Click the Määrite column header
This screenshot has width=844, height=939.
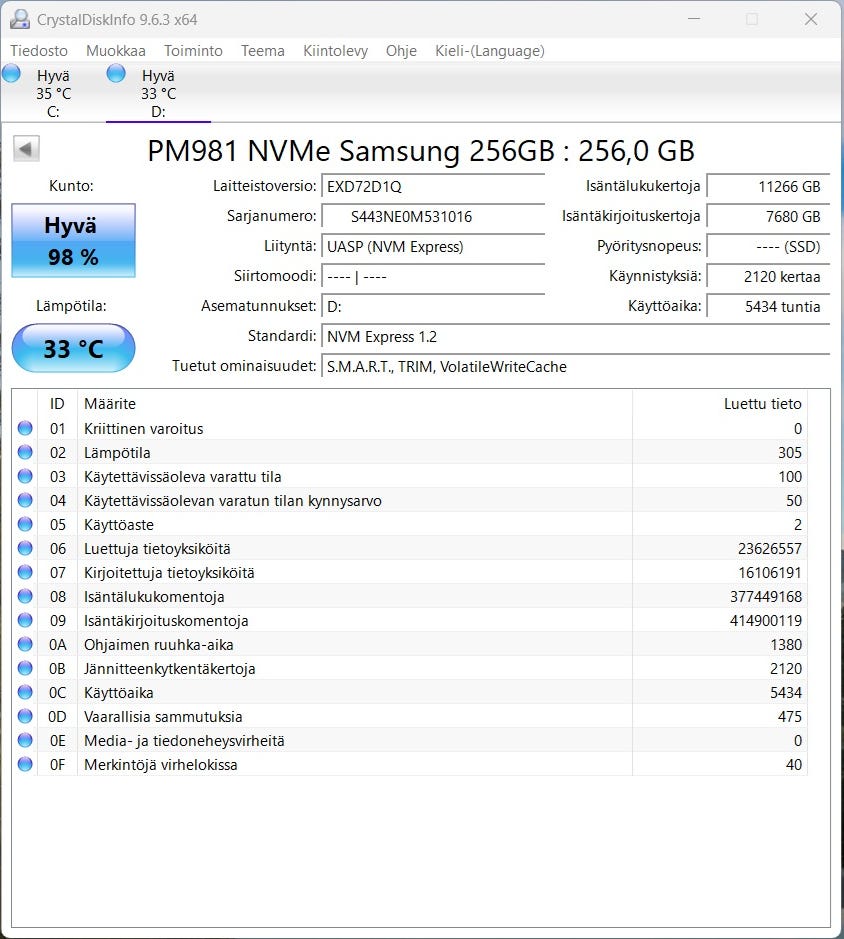(x=355, y=404)
